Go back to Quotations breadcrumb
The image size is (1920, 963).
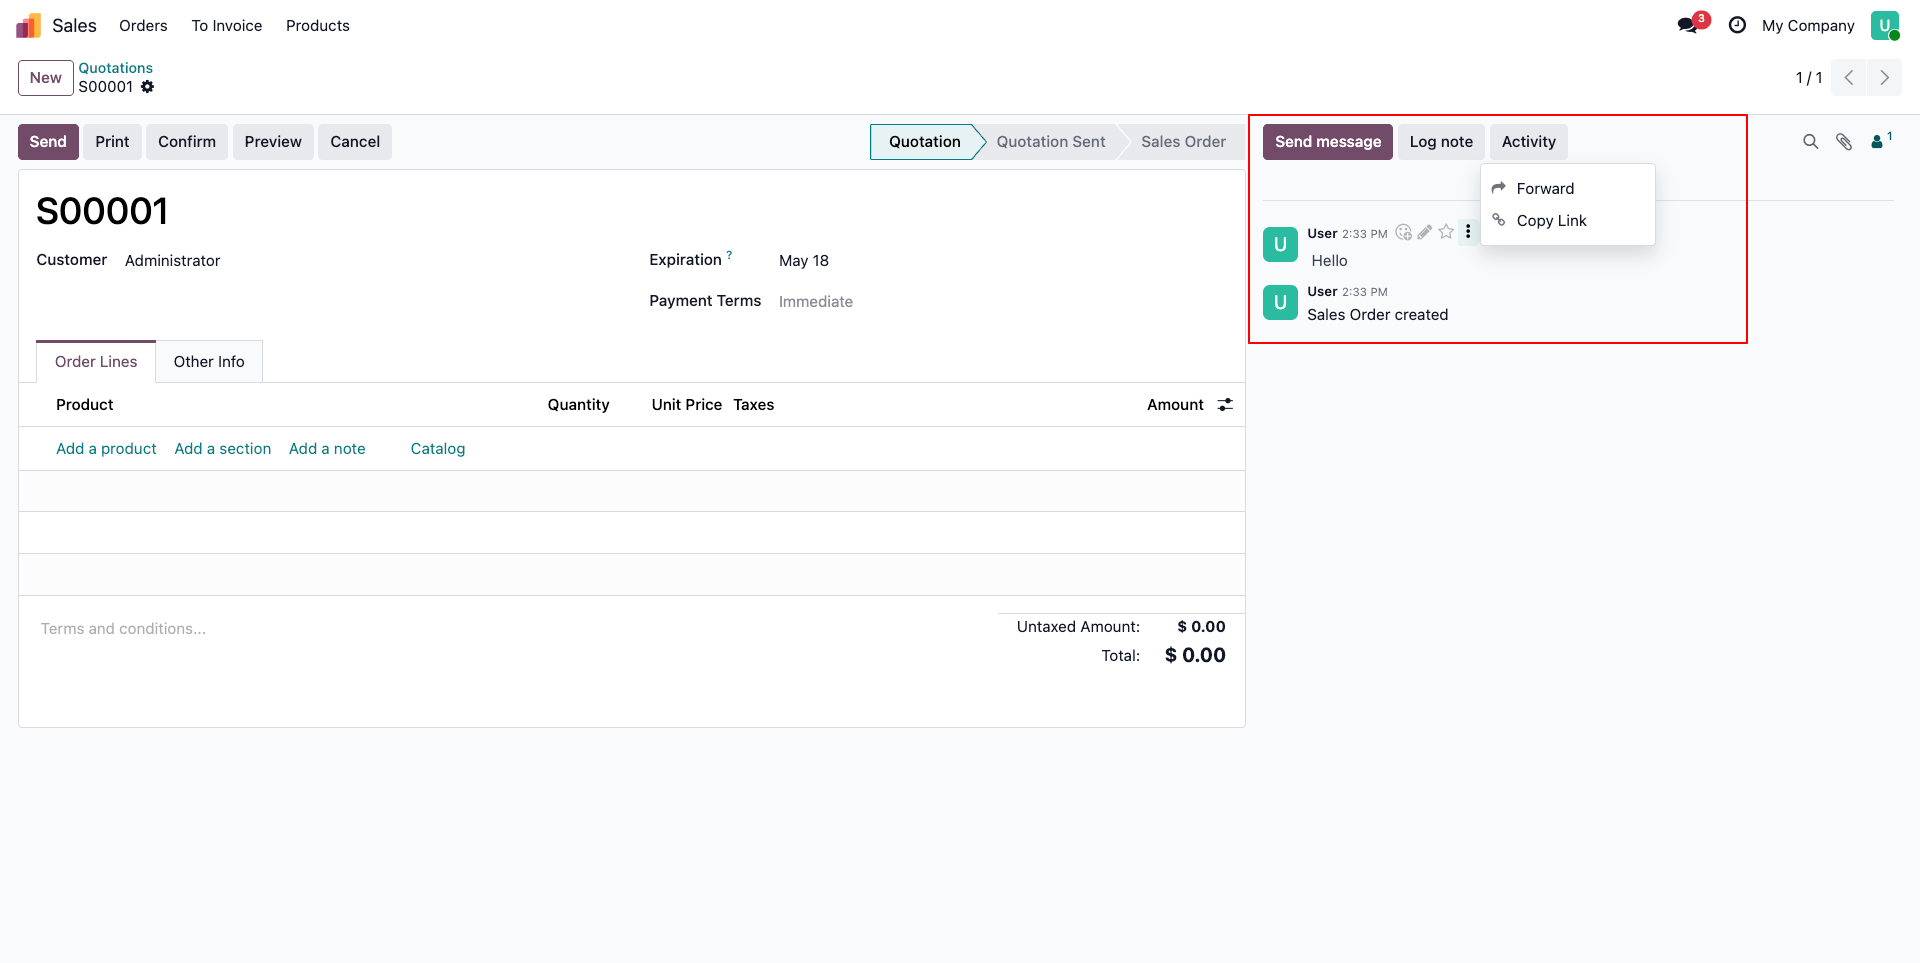click(116, 68)
